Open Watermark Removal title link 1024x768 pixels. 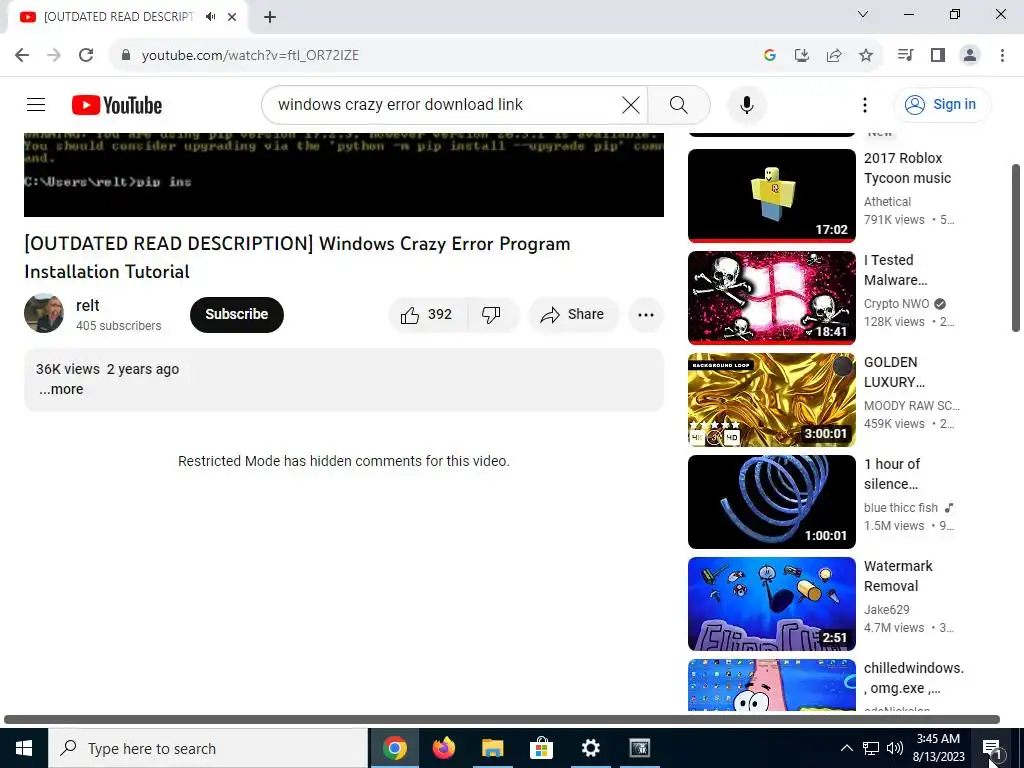point(898,576)
